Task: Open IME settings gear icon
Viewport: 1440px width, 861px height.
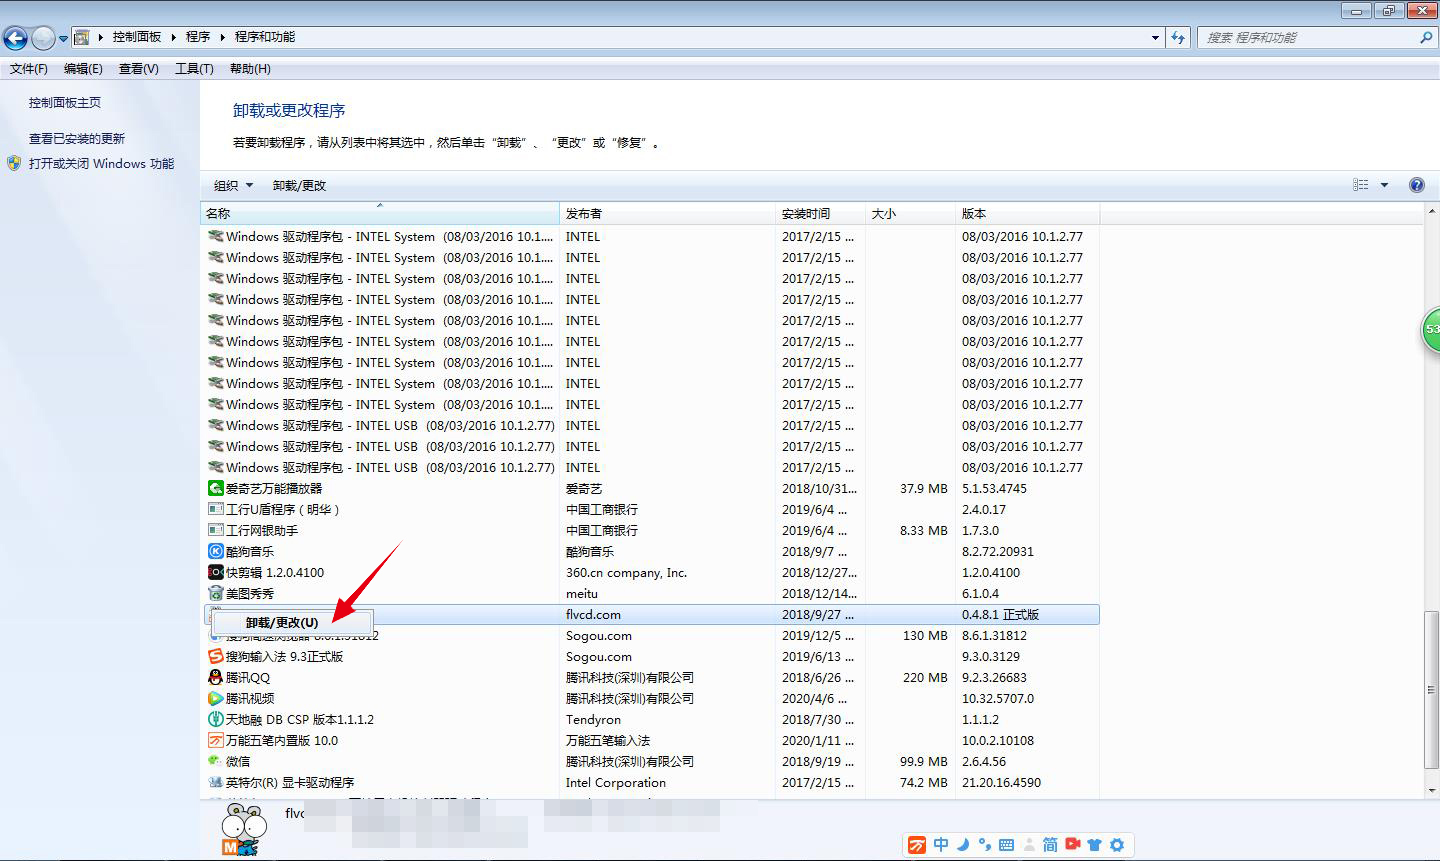Action: click(1117, 845)
